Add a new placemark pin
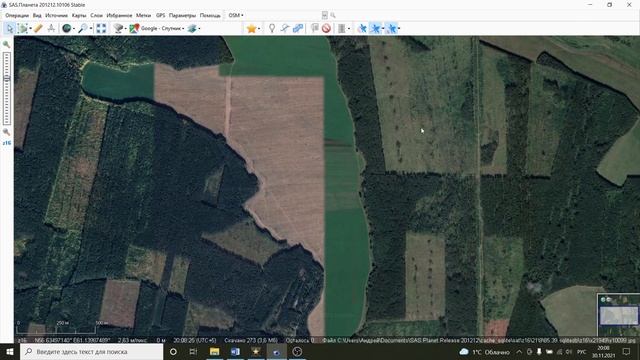 pyautogui.click(x=272, y=28)
